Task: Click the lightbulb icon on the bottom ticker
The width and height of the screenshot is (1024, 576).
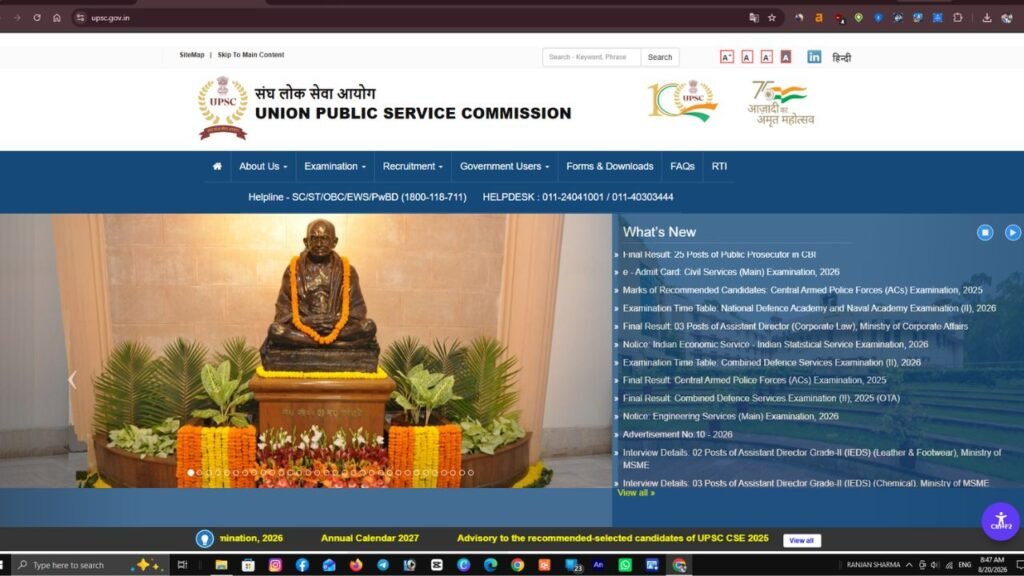Action: (x=204, y=539)
